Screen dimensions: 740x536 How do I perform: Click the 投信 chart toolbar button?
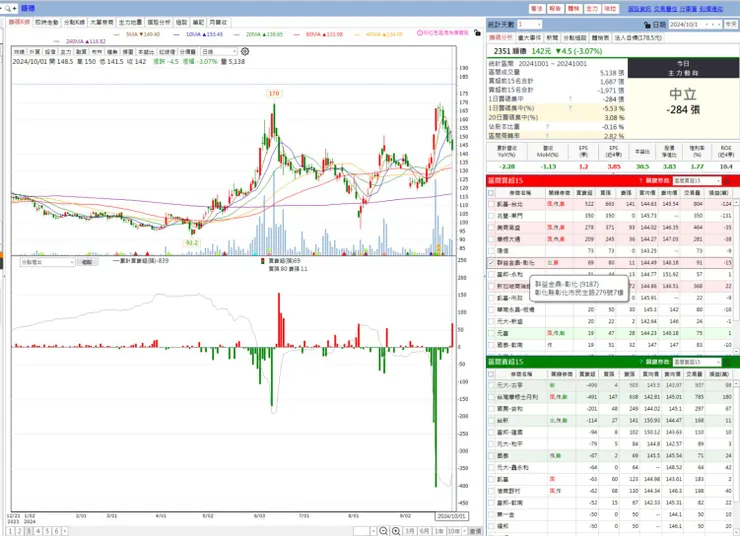(x=50, y=52)
